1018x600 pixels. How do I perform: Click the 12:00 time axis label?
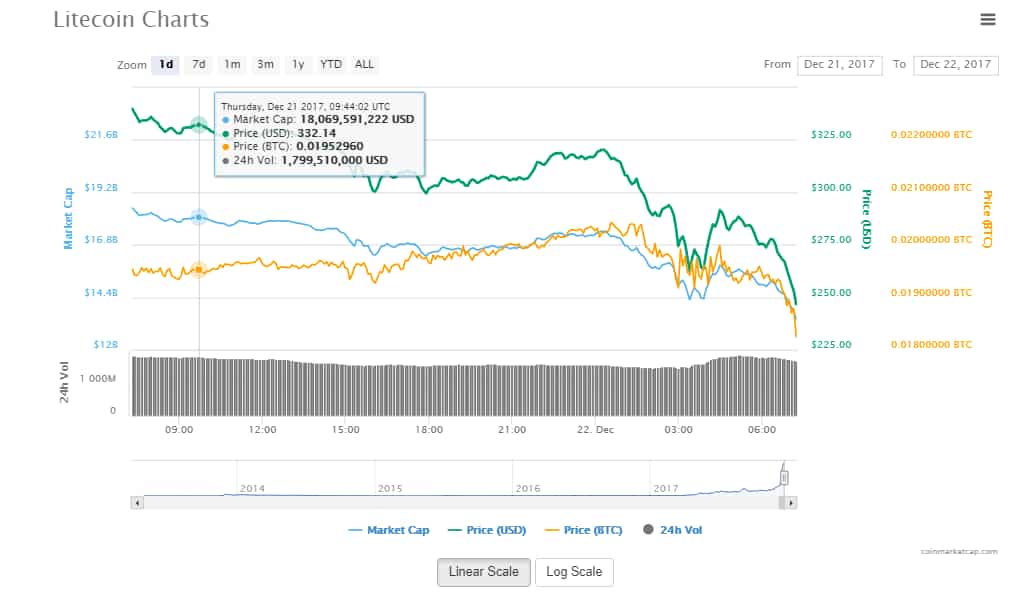tap(262, 430)
